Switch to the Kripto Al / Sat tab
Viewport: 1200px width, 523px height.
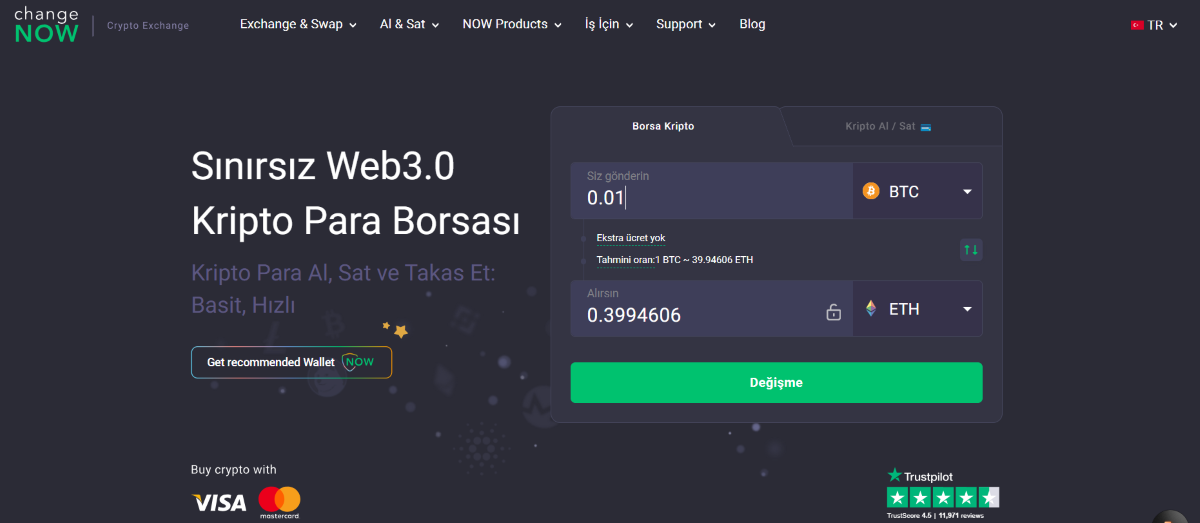[889, 126]
